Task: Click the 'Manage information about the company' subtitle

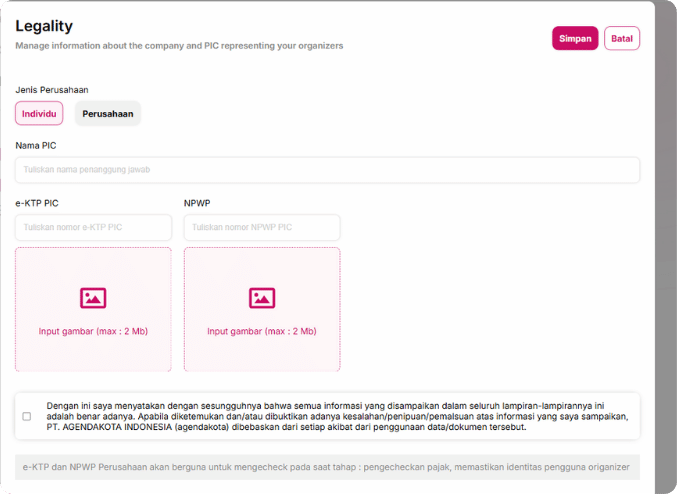Action: pos(179,46)
